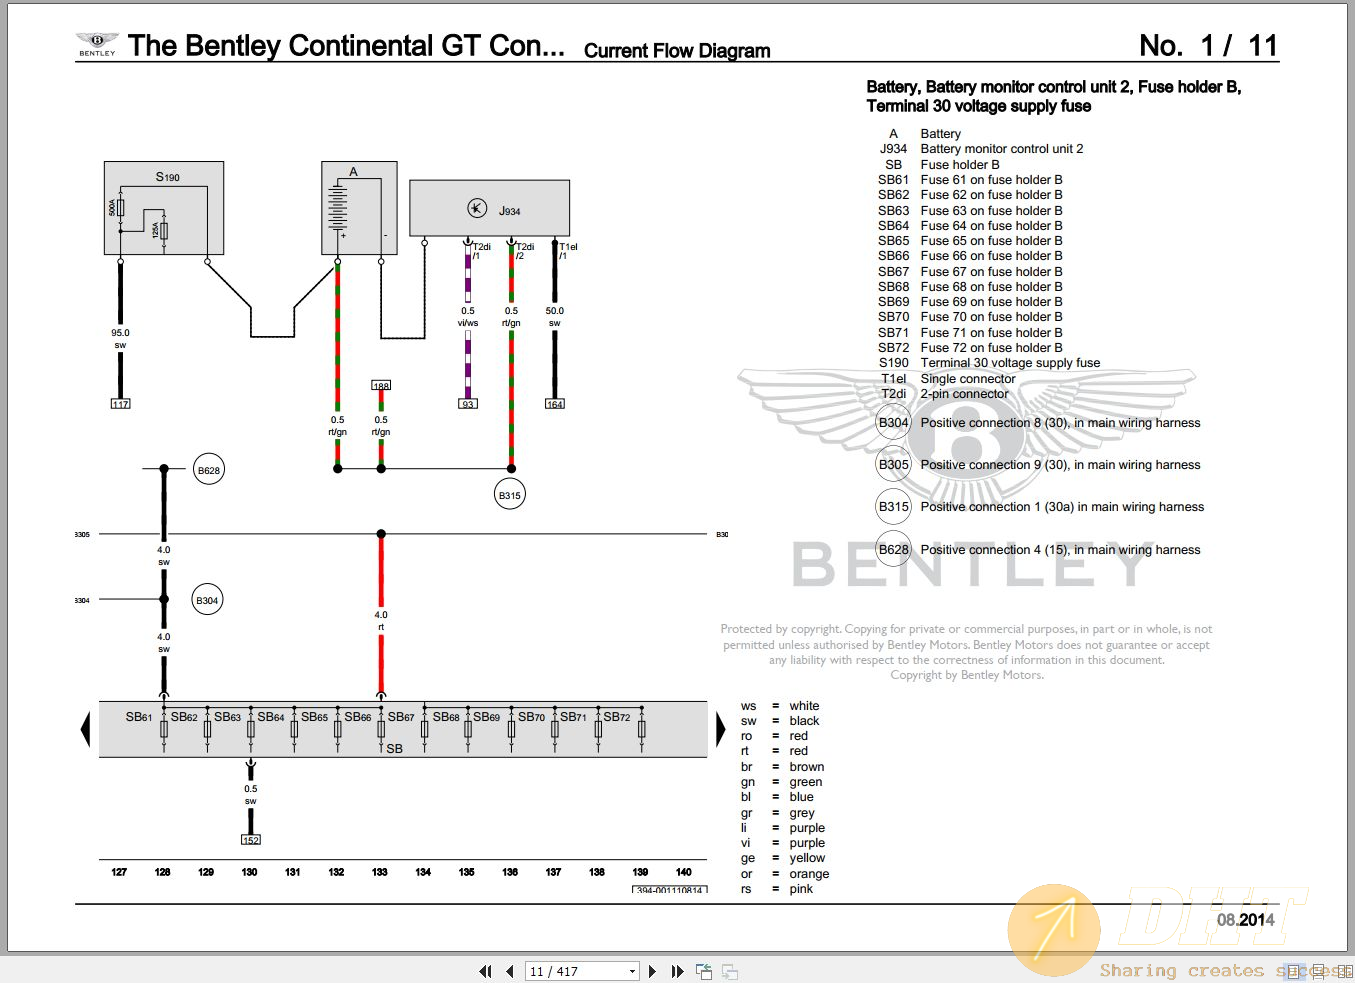Click the S190 component label
Viewport: 1355px width, 983px height.
point(167,177)
